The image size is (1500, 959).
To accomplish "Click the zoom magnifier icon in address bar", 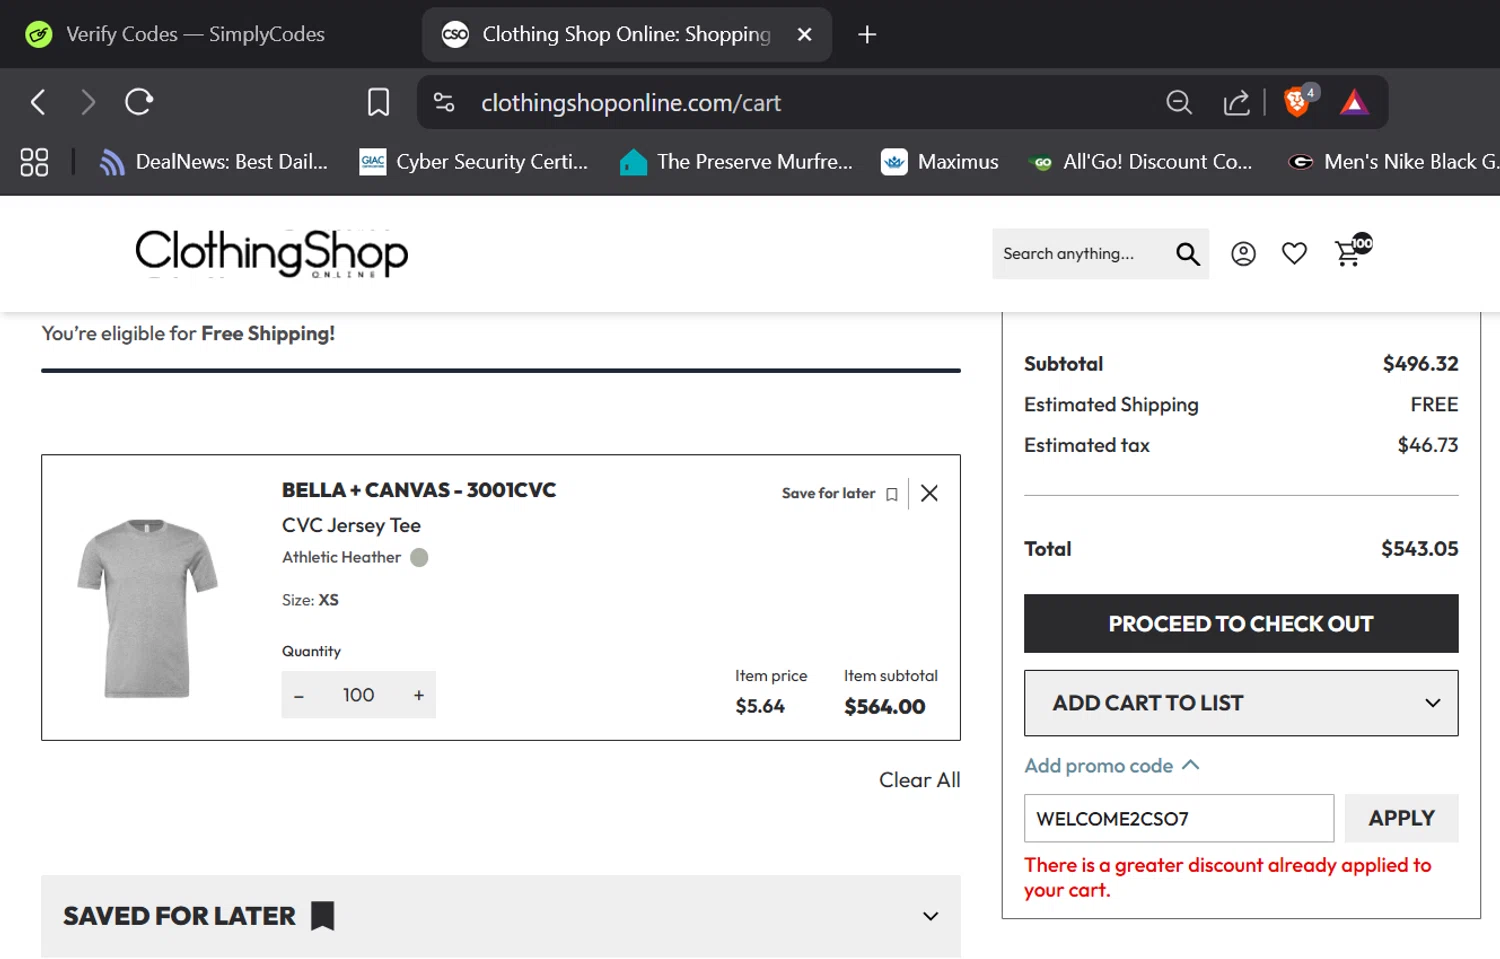I will pos(1179,102).
